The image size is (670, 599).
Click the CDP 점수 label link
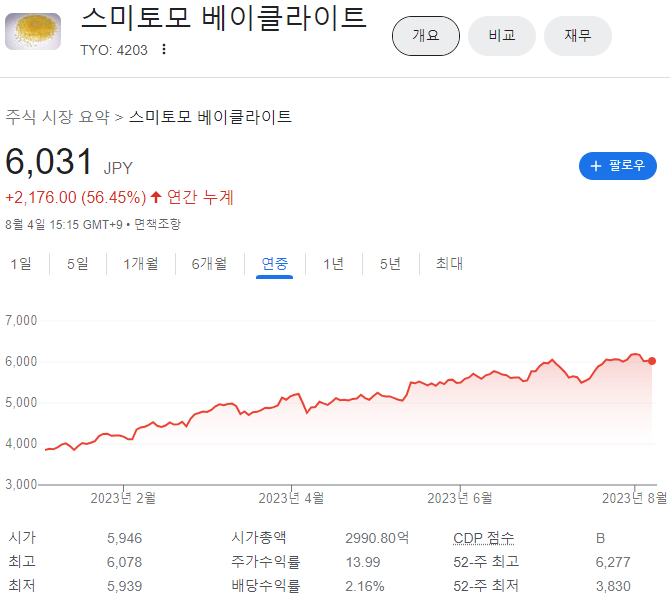point(483,538)
